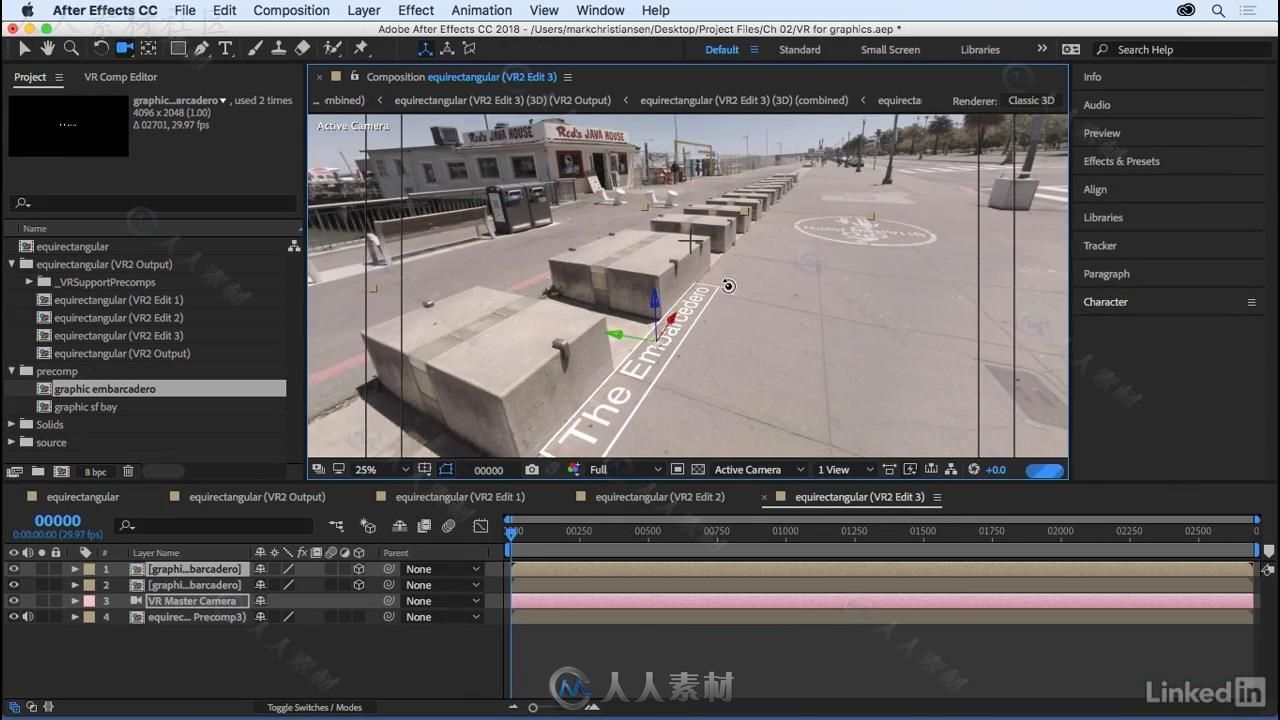Toggle region of interest in viewer

[677, 470]
